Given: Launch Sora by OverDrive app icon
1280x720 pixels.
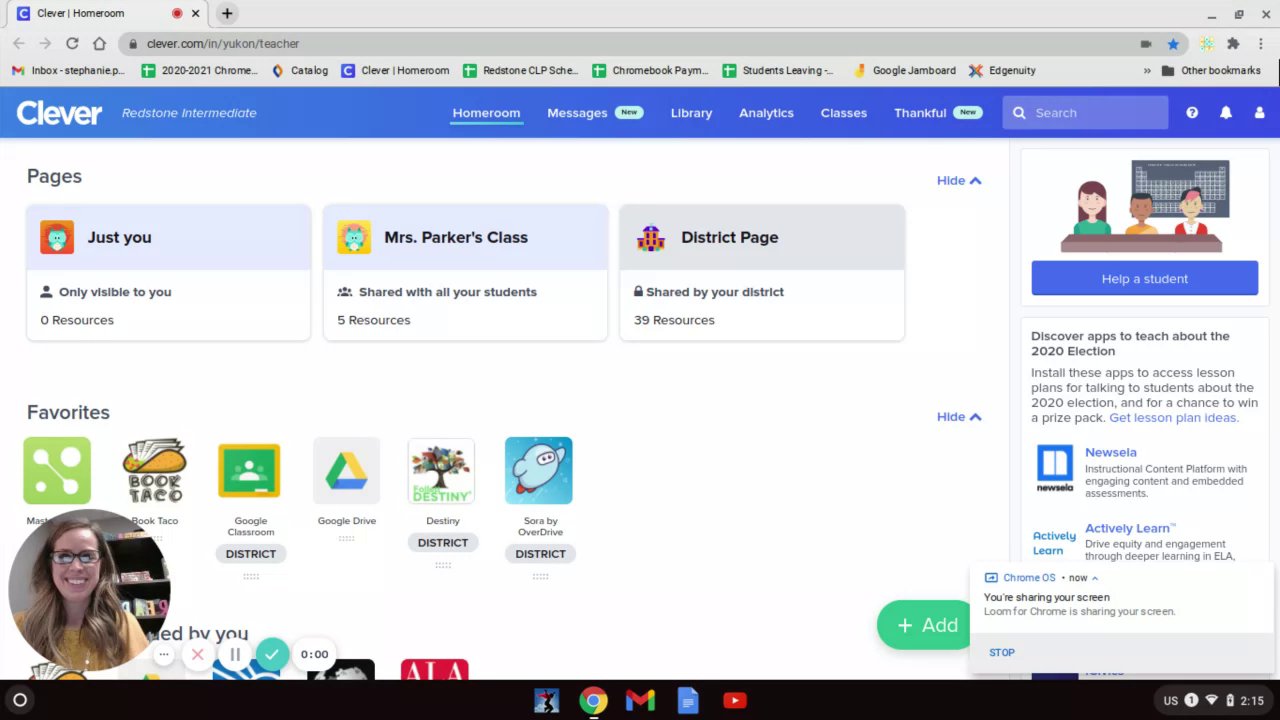Looking at the screenshot, I should 538,470.
